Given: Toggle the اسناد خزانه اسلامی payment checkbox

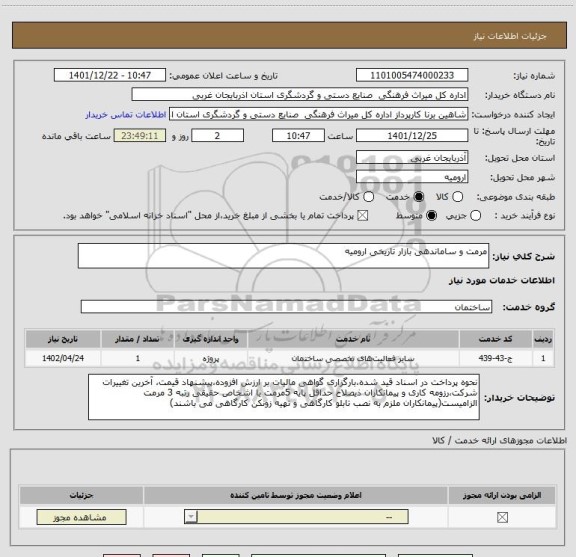Looking at the screenshot, I should click(363, 216).
